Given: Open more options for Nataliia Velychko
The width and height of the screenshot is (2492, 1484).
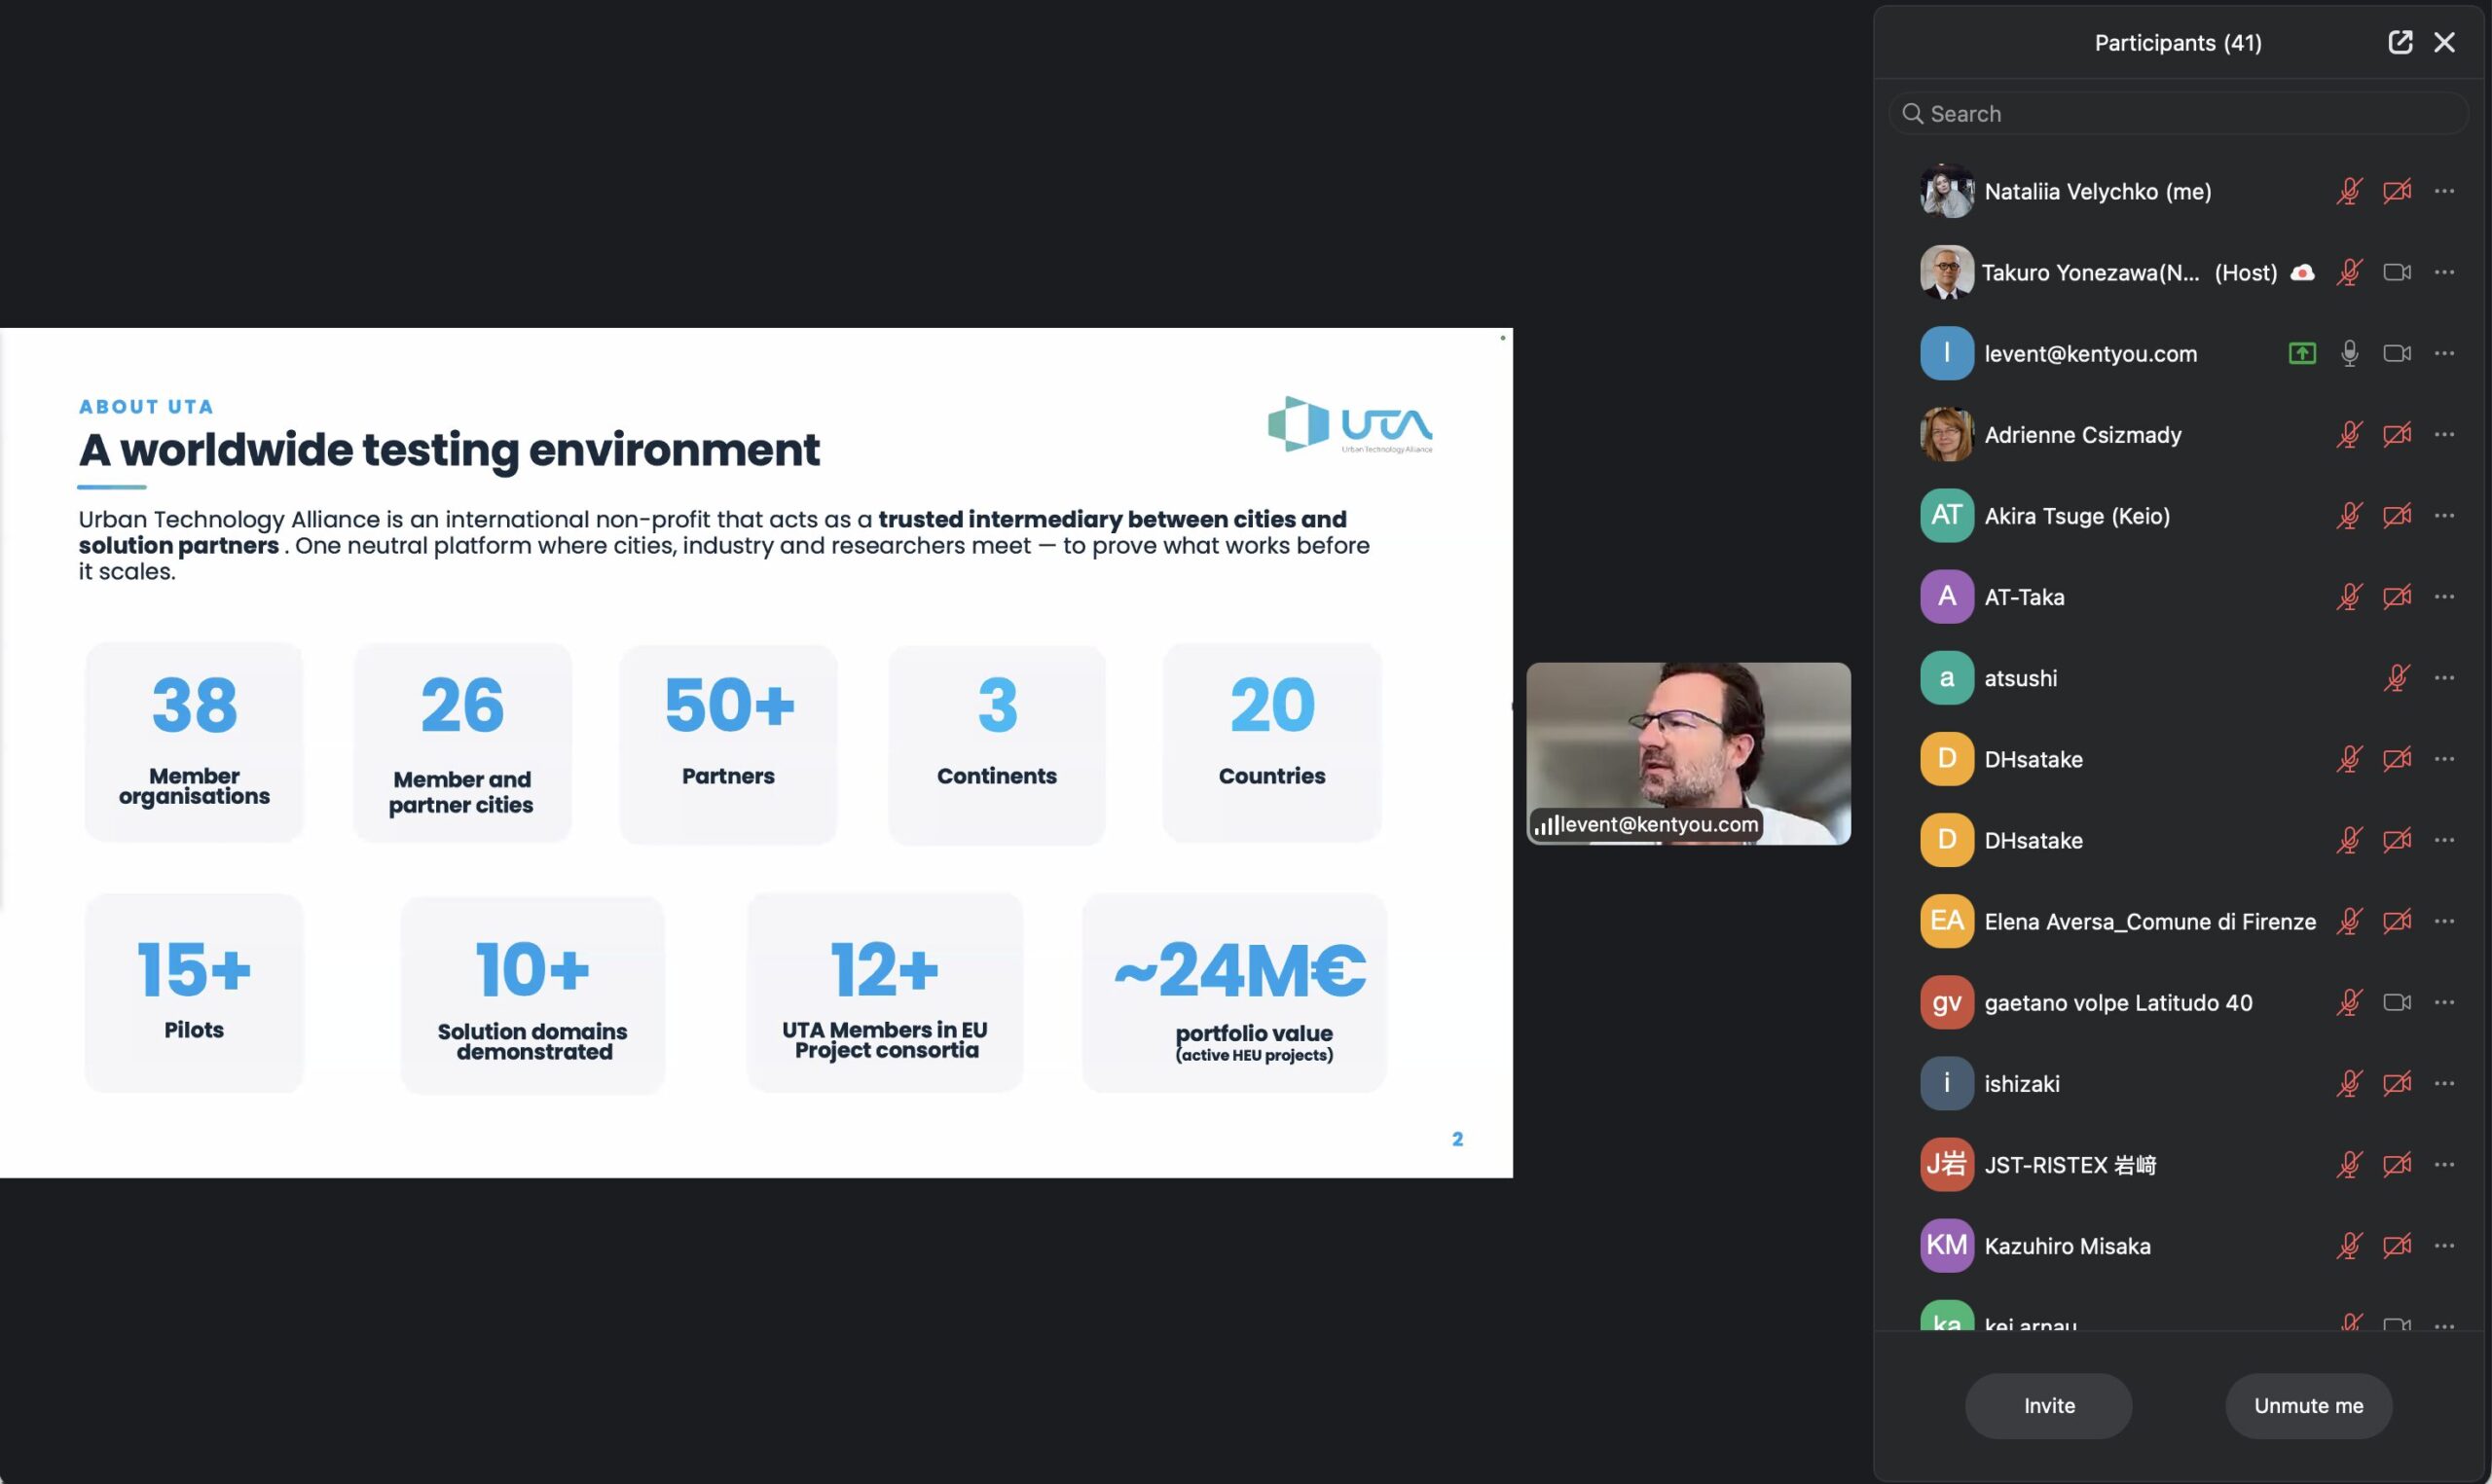Looking at the screenshot, I should 2444,191.
